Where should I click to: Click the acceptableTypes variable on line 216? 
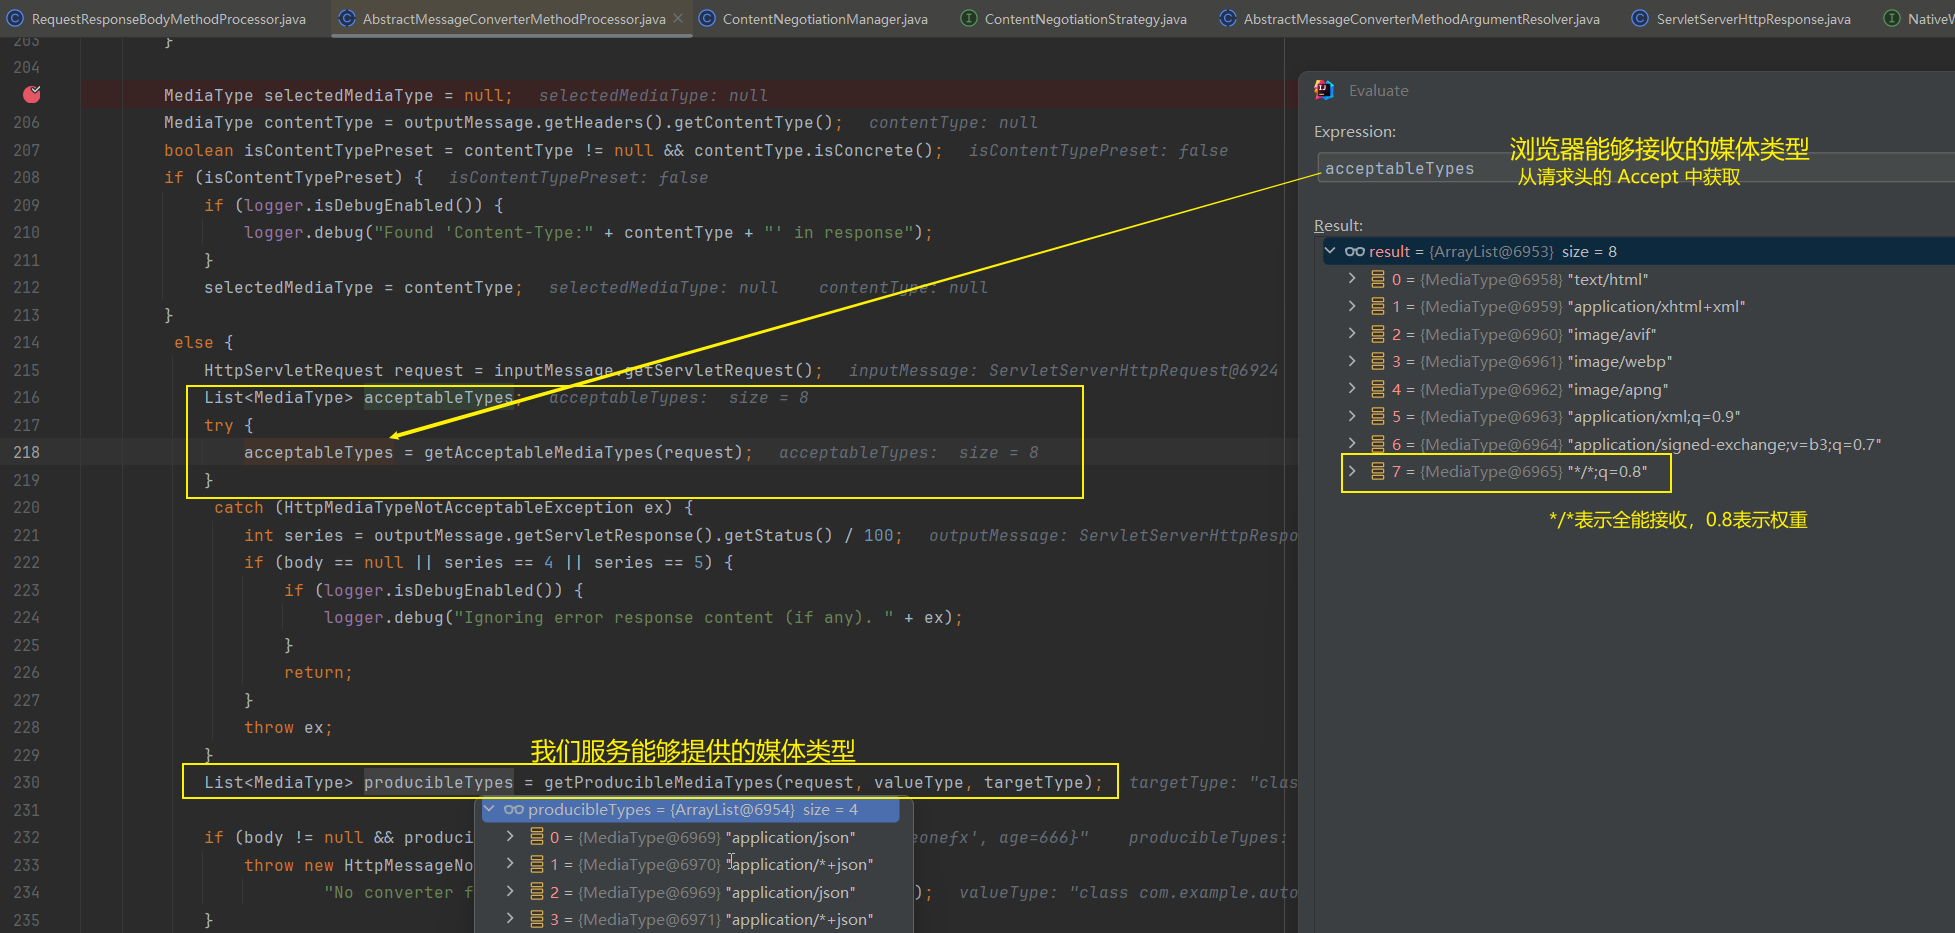(438, 397)
